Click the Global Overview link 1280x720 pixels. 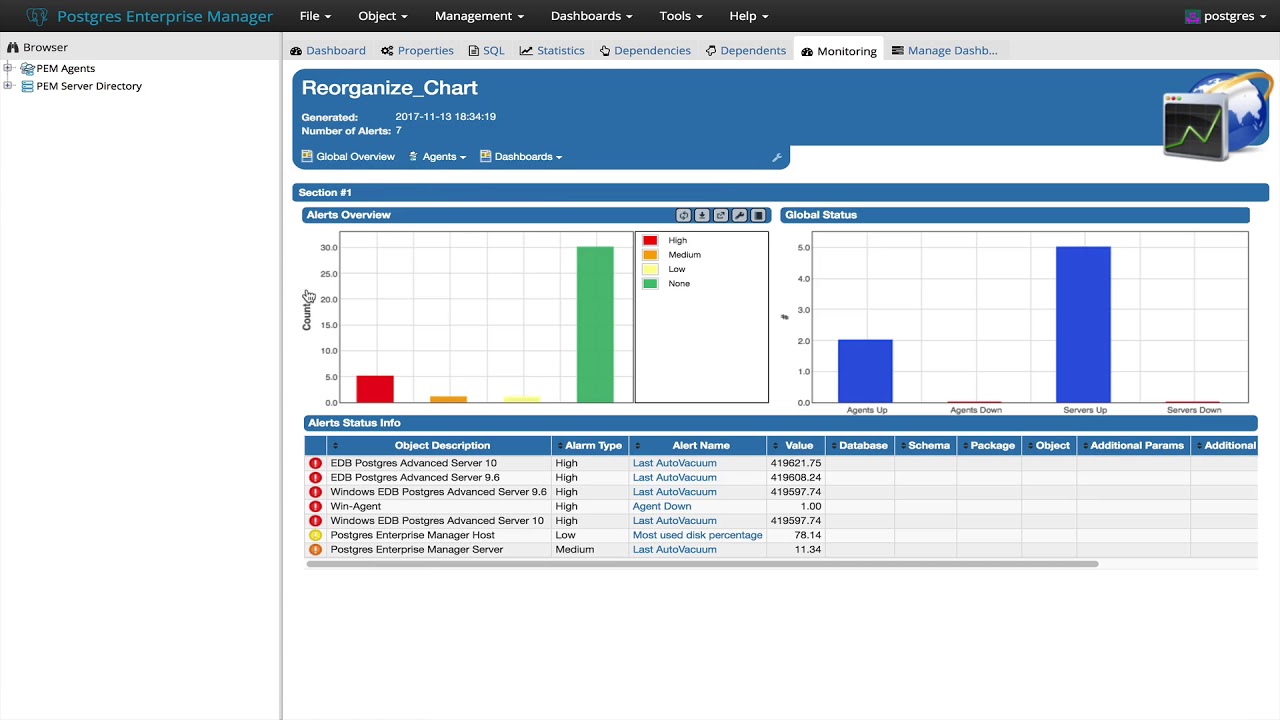[355, 157]
